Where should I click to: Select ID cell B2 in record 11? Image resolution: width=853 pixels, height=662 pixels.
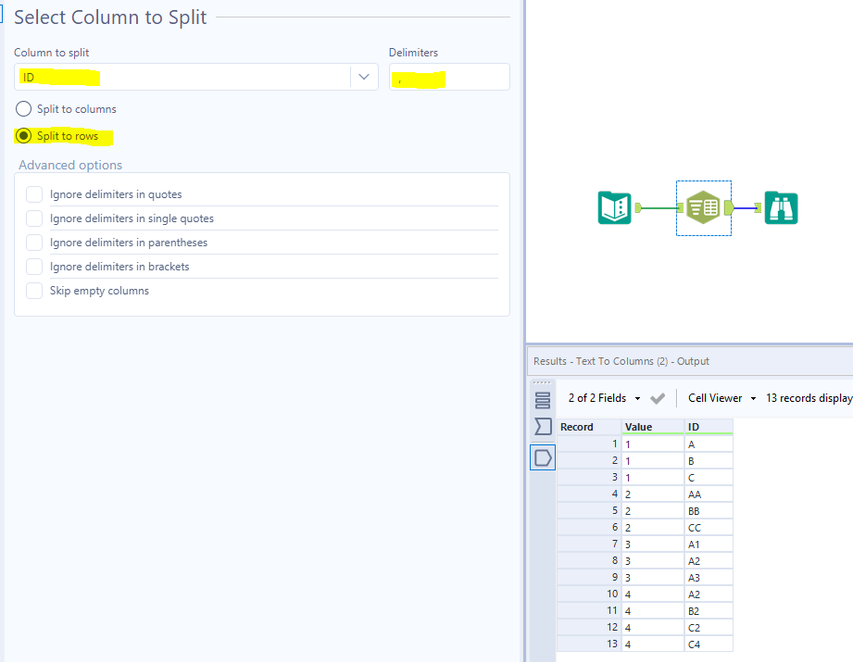(708, 611)
